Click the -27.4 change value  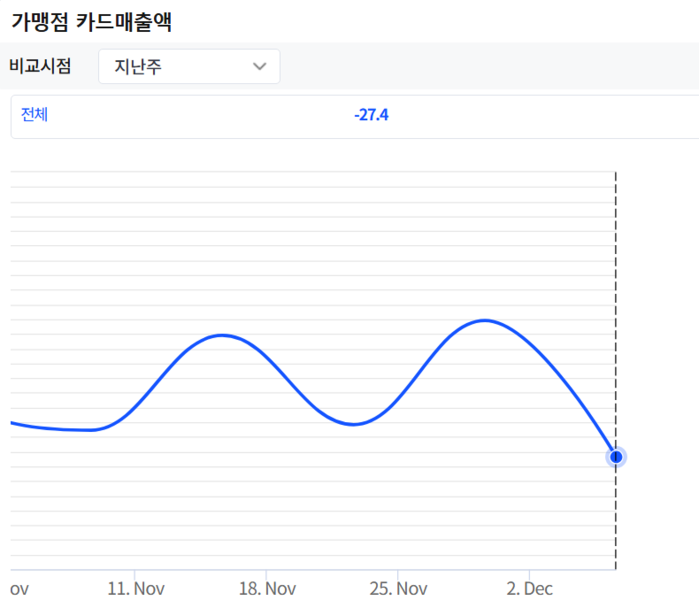(371, 115)
